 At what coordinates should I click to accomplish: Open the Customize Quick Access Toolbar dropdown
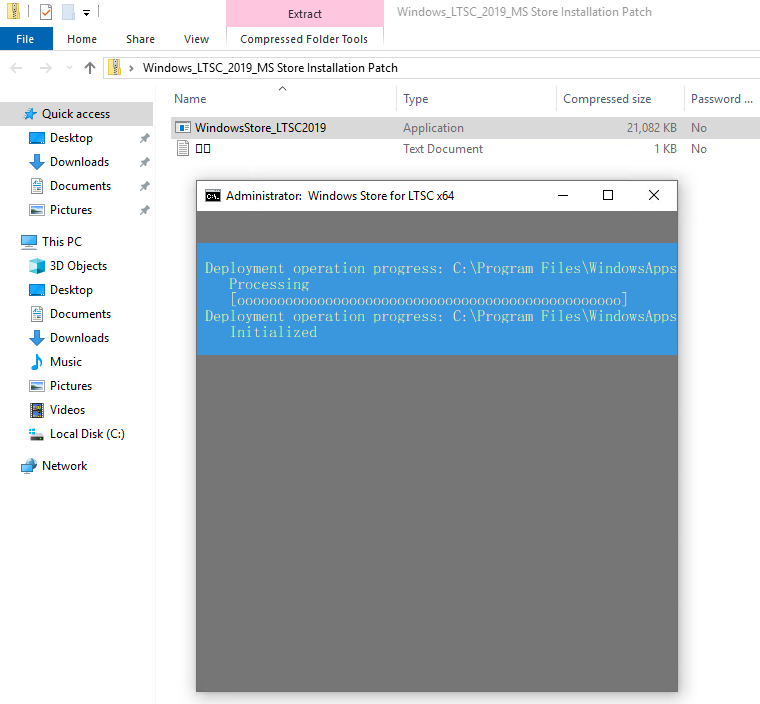(86, 13)
